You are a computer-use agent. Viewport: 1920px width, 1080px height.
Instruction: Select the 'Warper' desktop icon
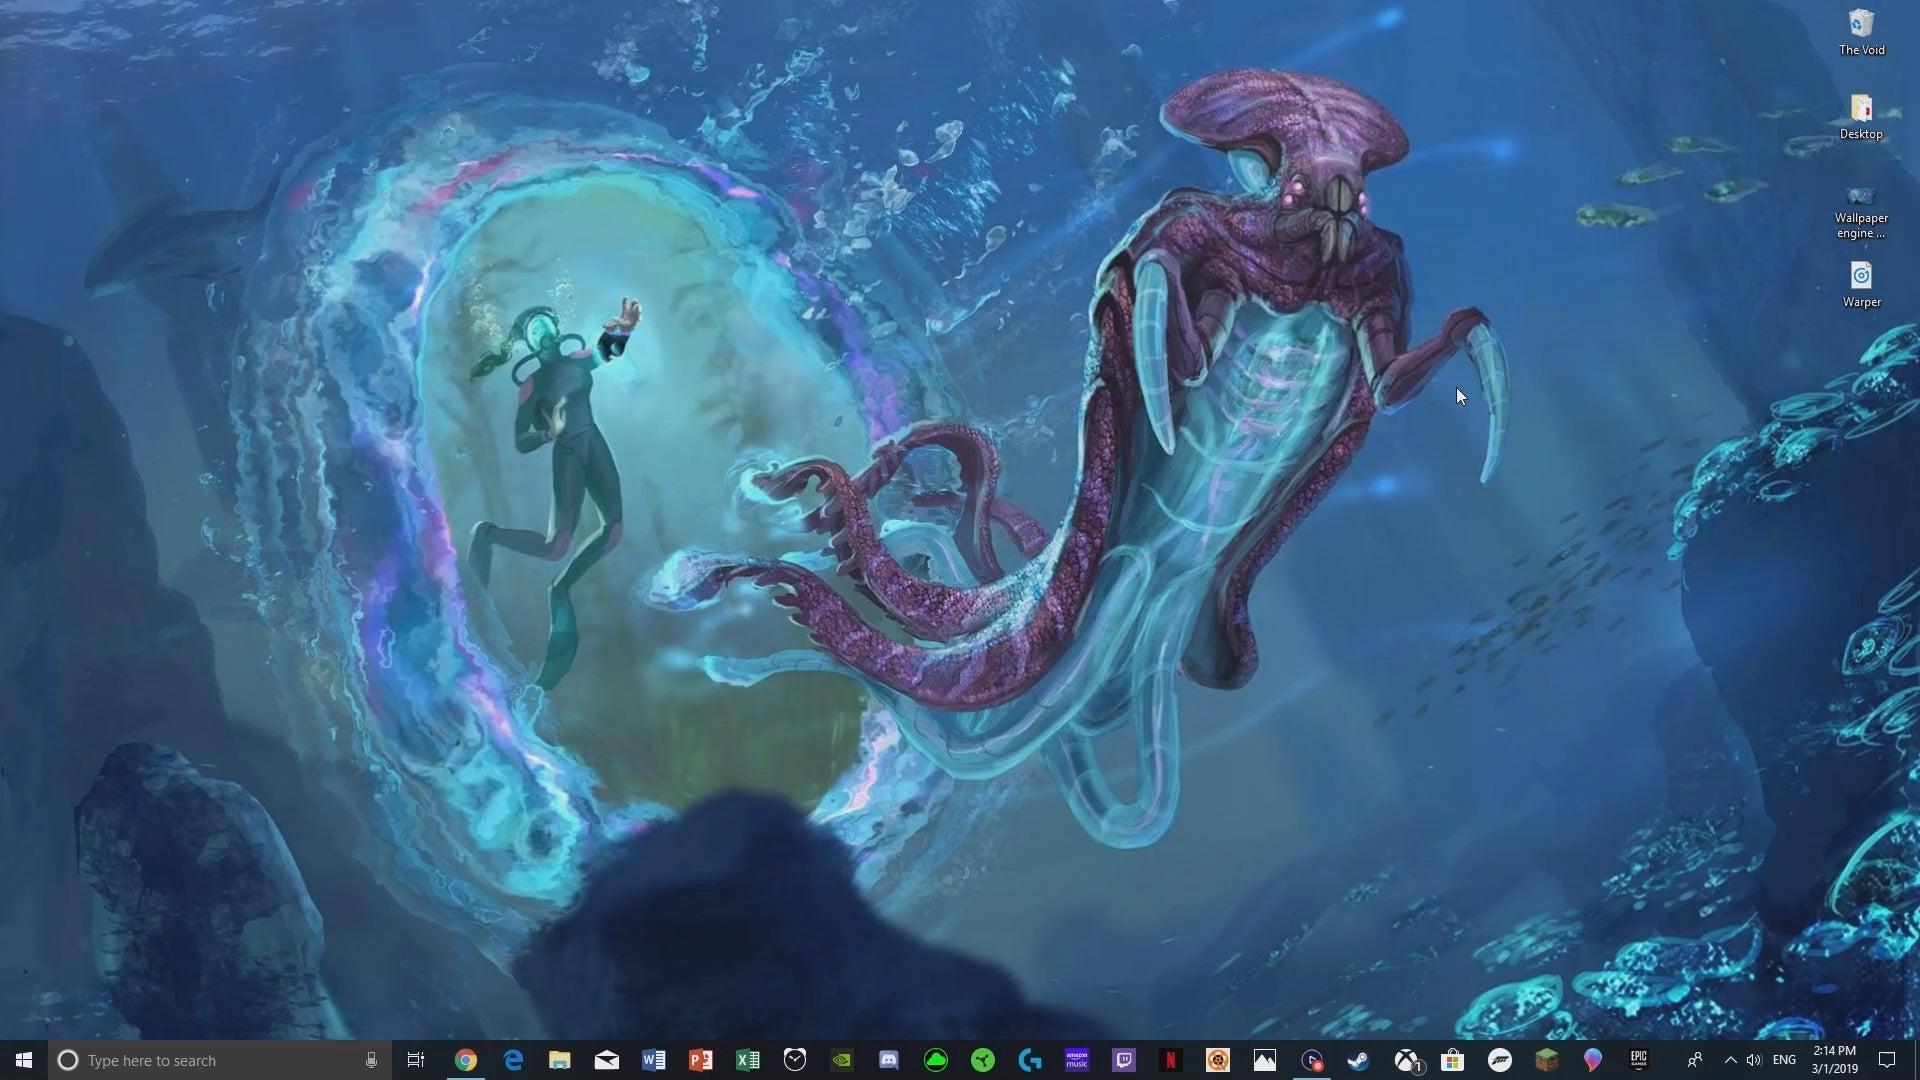[1861, 284]
